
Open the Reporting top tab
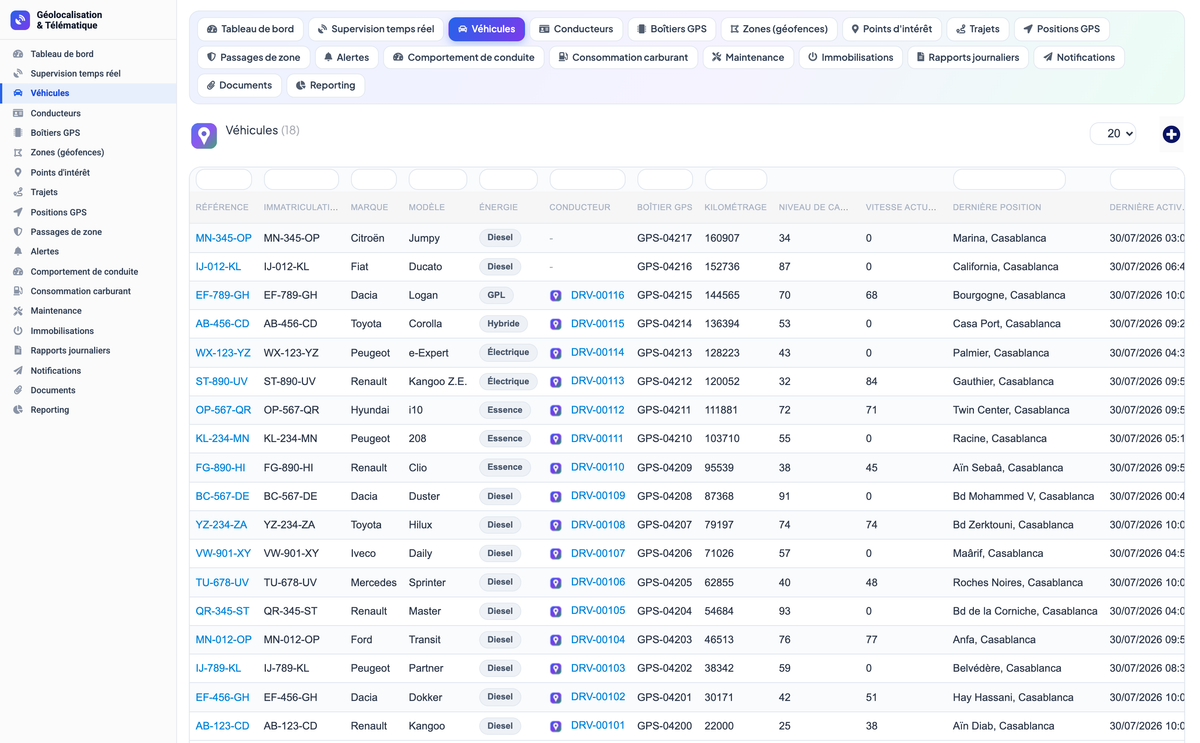tap(326, 85)
